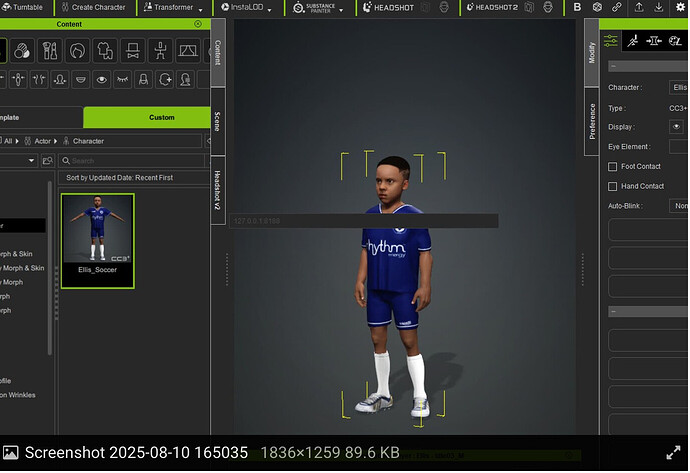Select body parts morph icon

point(39,80)
